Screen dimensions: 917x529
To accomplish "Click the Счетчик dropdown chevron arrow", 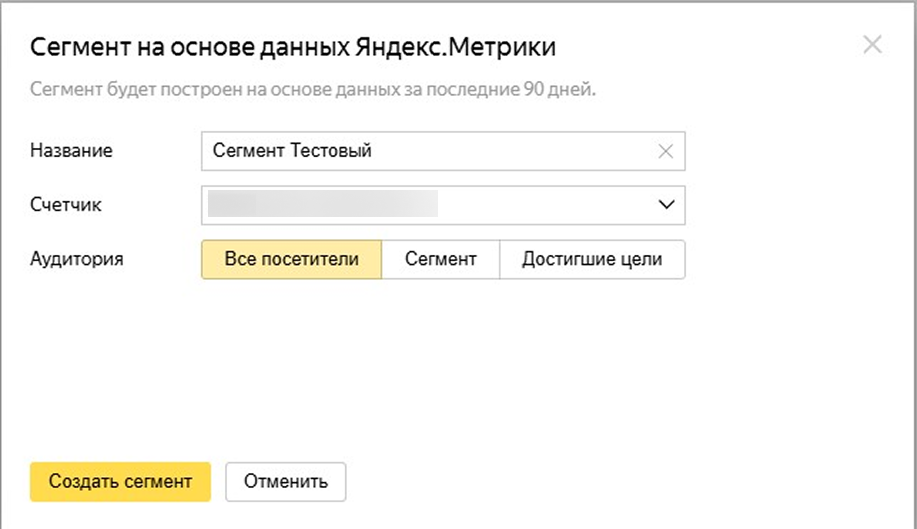I will [667, 205].
